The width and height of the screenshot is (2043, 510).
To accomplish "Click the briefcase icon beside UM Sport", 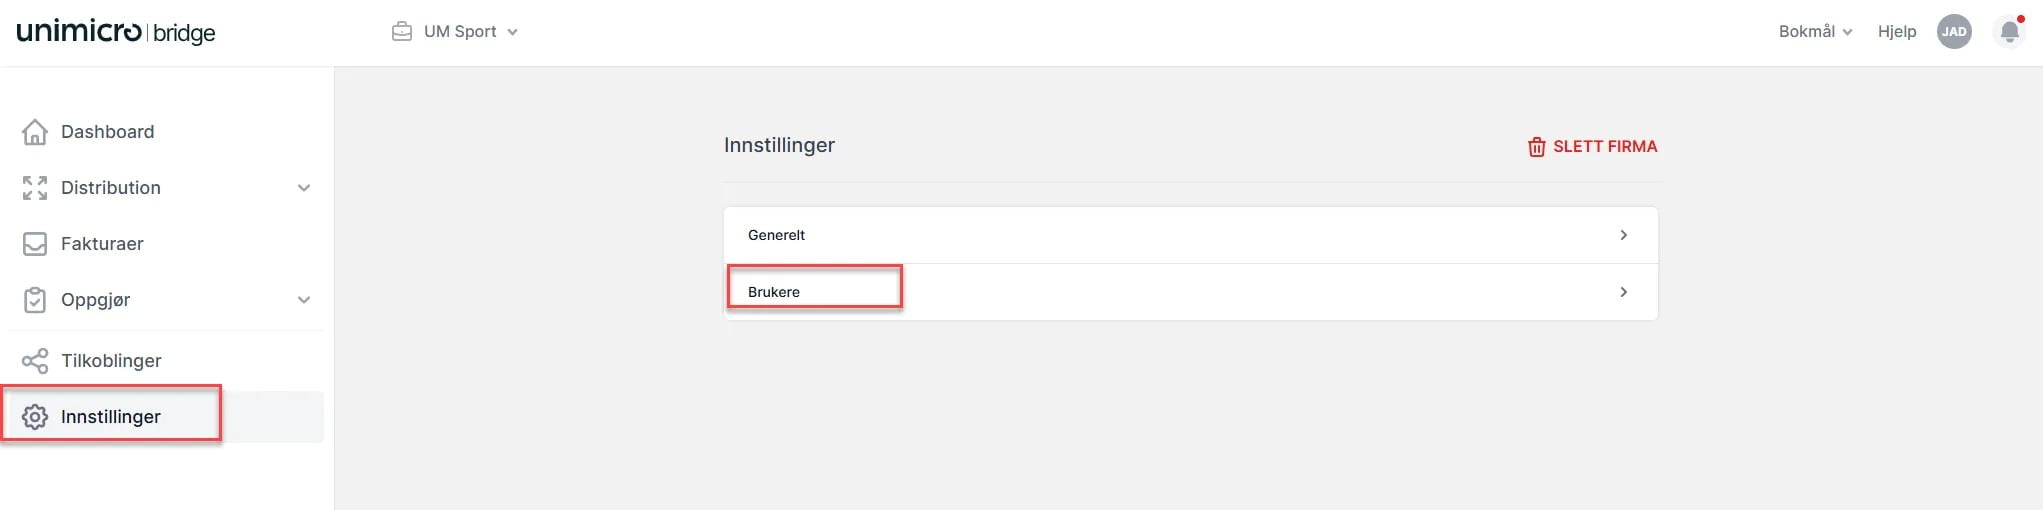I will tap(402, 32).
